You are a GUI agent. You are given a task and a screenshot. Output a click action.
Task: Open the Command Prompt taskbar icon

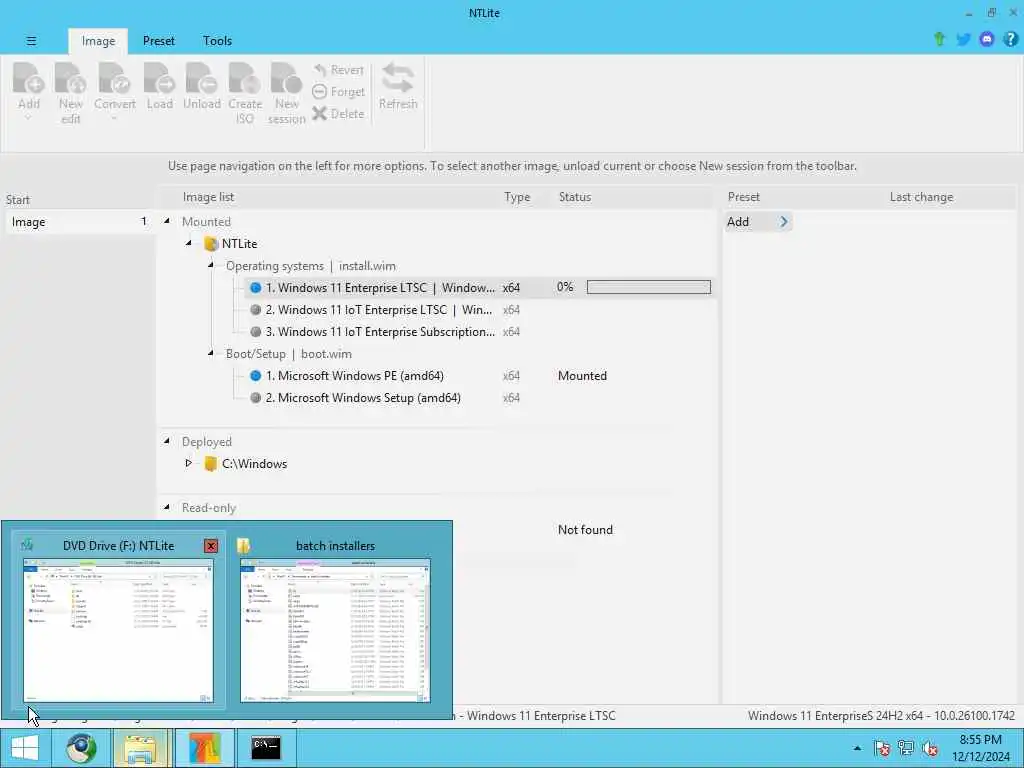tap(266, 748)
